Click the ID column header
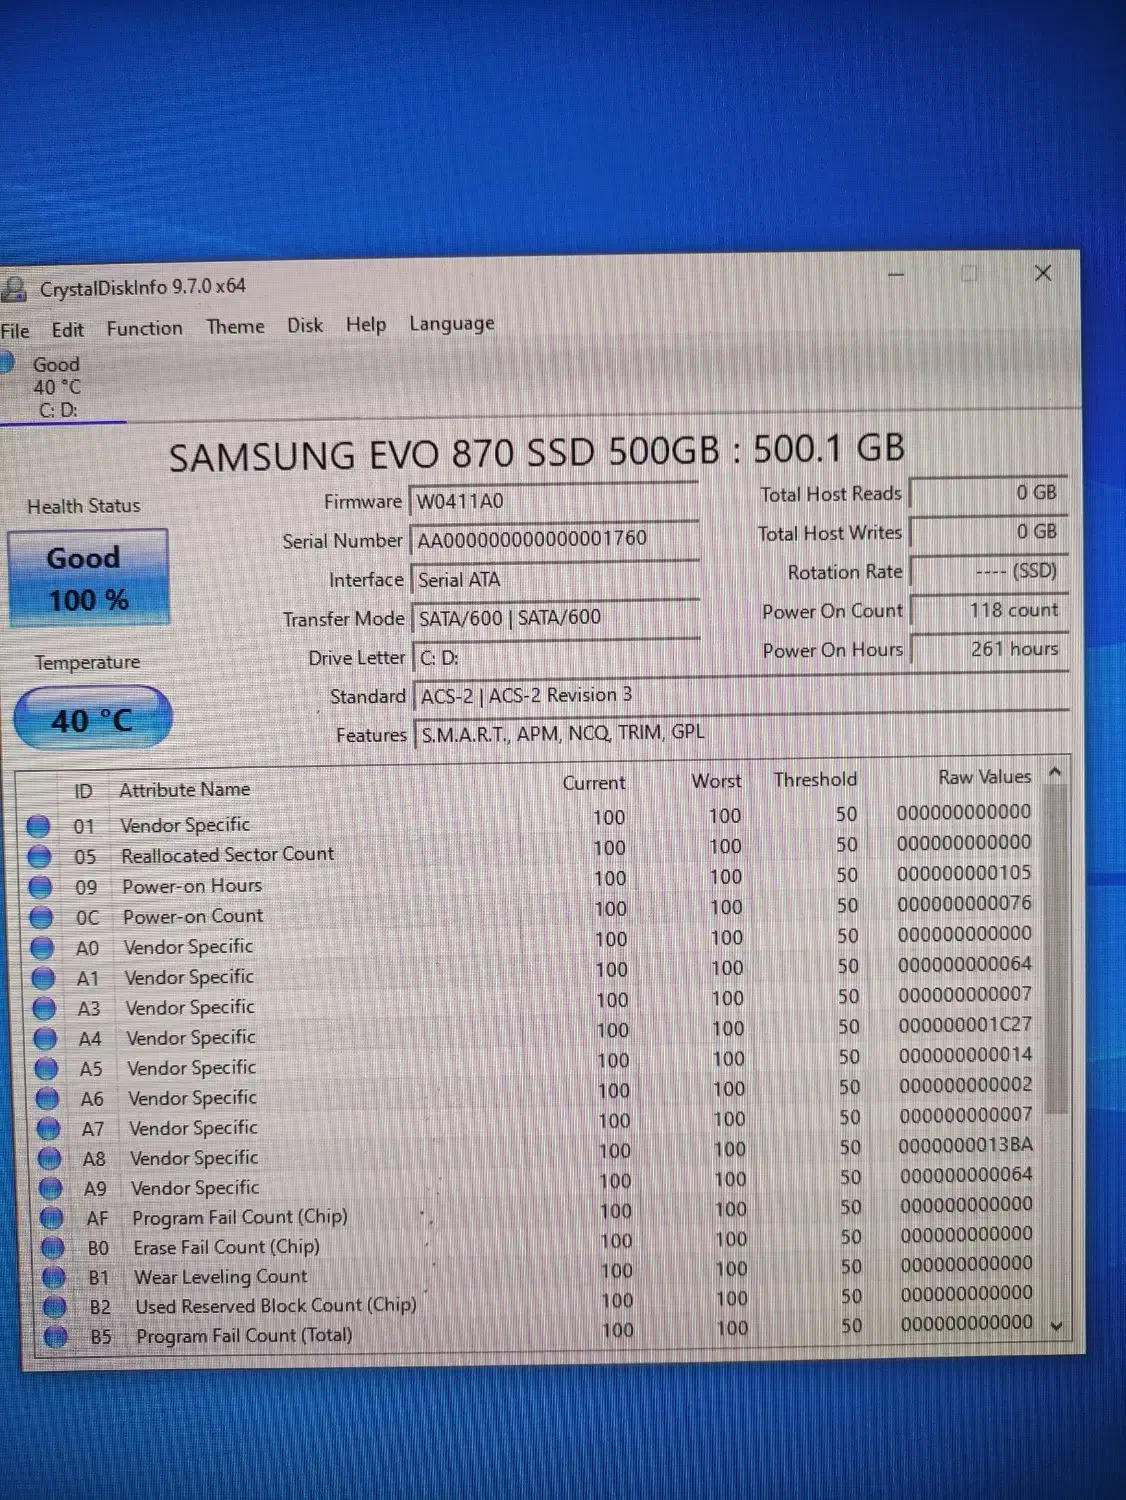The height and width of the screenshot is (1500, 1126). pyautogui.click(x=83, y=792)
